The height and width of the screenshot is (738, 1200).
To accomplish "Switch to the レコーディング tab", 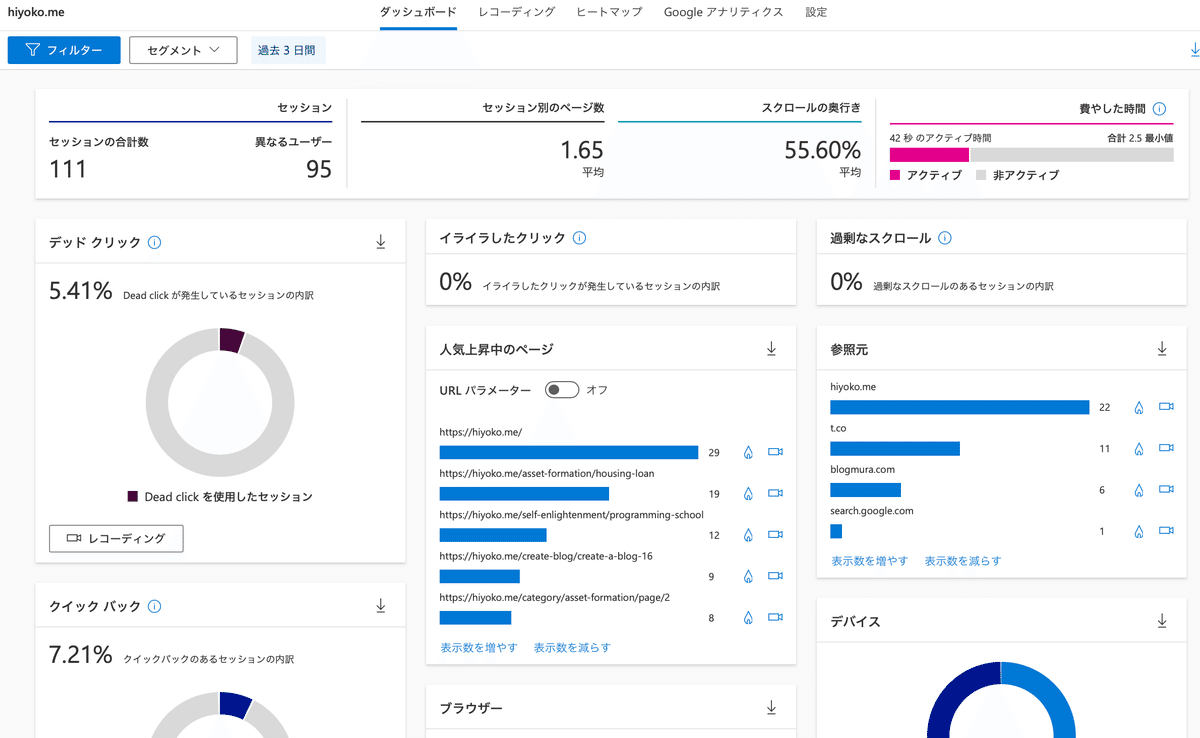I will 517,13.
